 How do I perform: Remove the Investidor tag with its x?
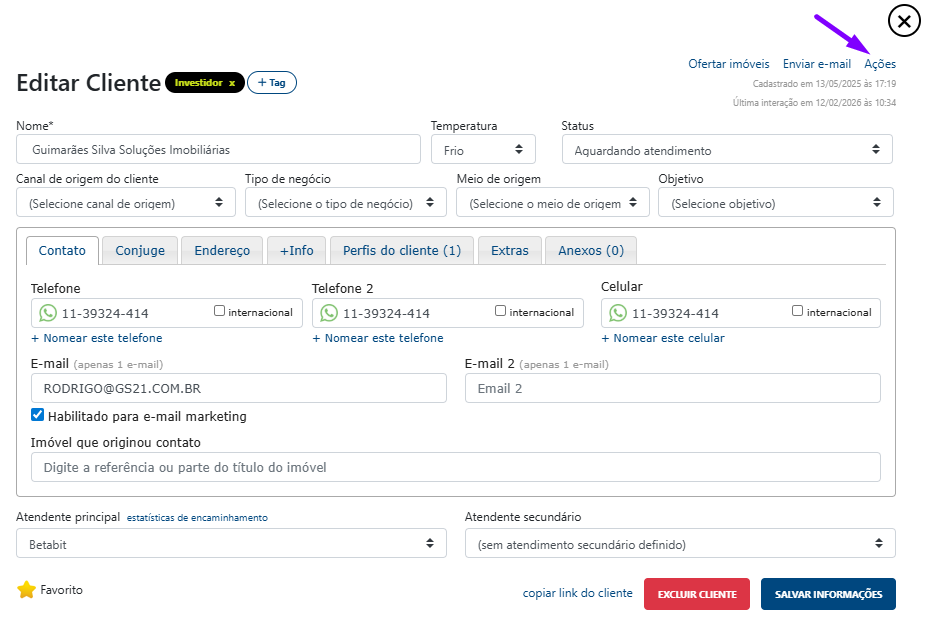(232, 83)
